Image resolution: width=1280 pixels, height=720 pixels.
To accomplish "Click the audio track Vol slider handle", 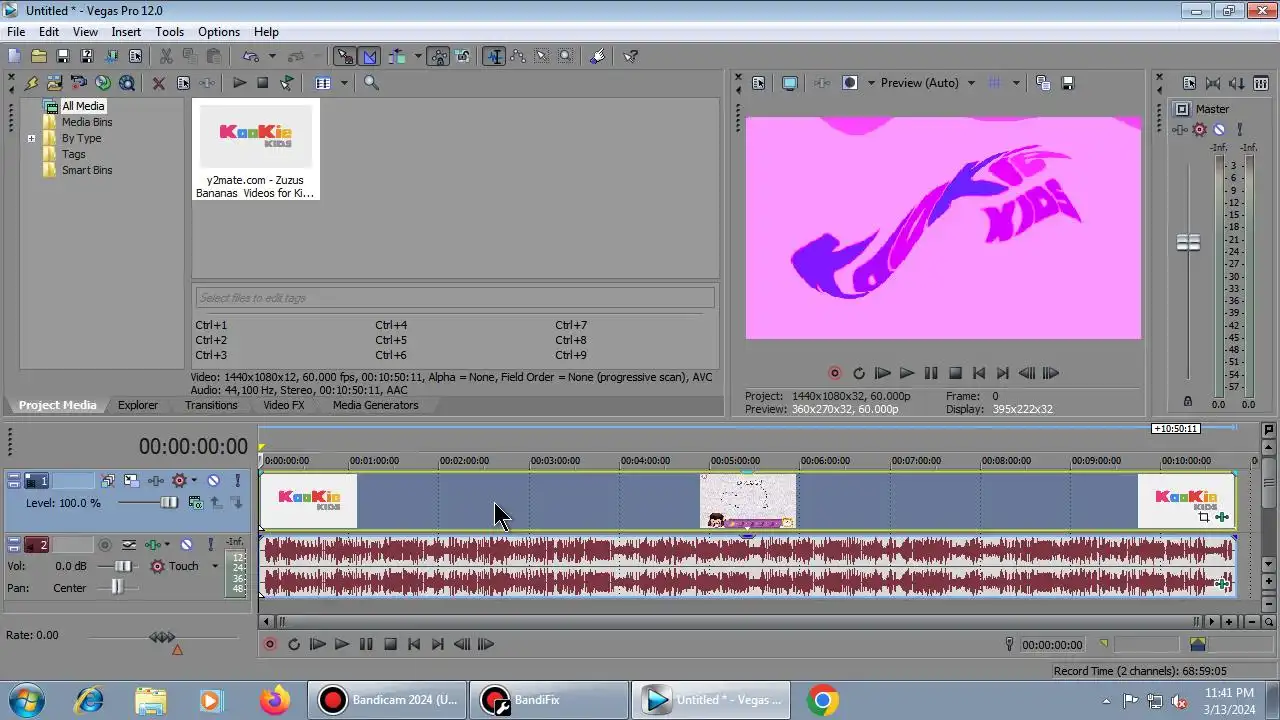I will pos(121,566).
